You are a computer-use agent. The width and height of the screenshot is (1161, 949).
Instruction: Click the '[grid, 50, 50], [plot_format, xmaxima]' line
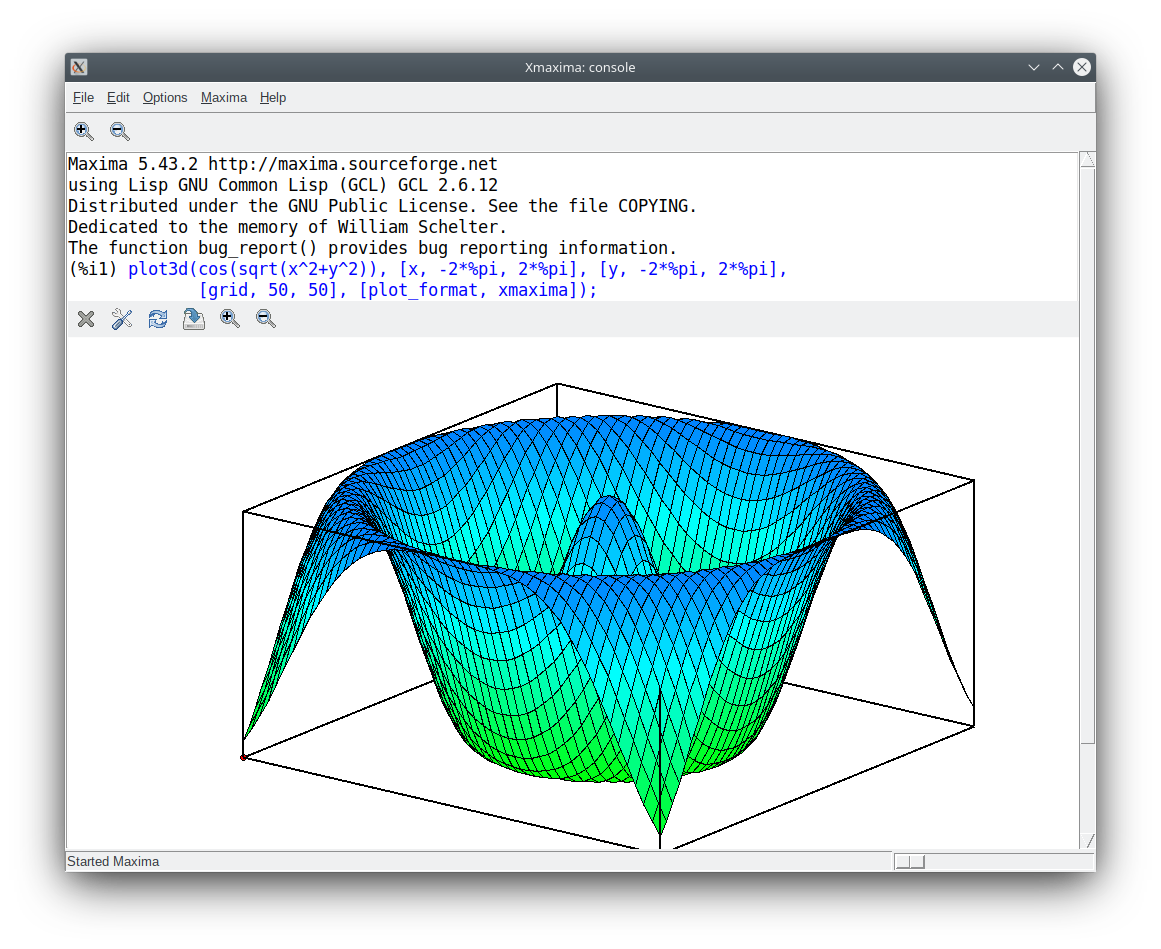398,290
